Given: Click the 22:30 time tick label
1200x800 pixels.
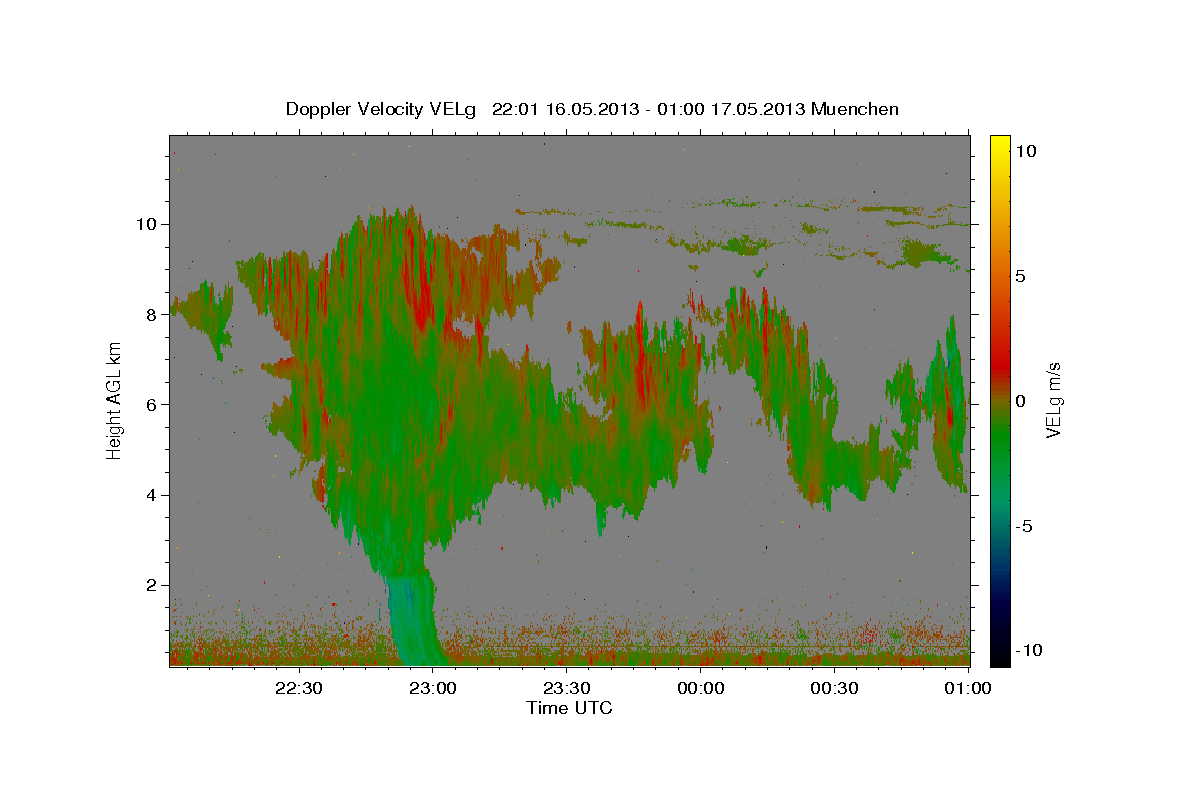Looking at the screenshot, I should click(x=299, y=688).
